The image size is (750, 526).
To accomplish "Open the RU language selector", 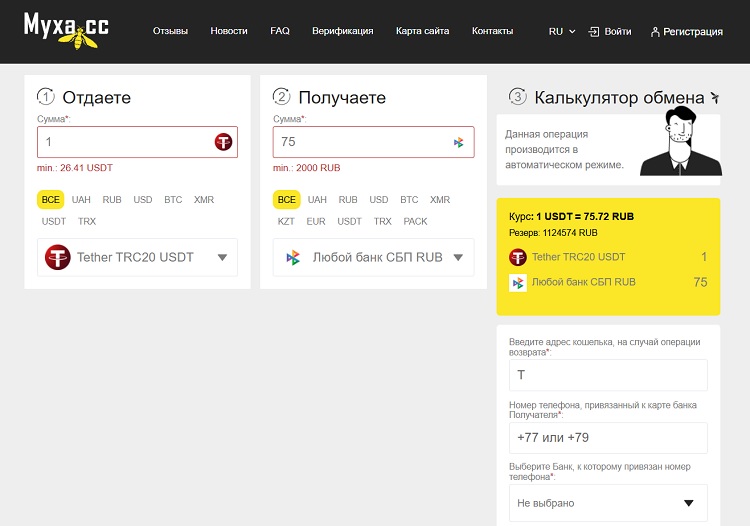I will (x=562, y=31).
